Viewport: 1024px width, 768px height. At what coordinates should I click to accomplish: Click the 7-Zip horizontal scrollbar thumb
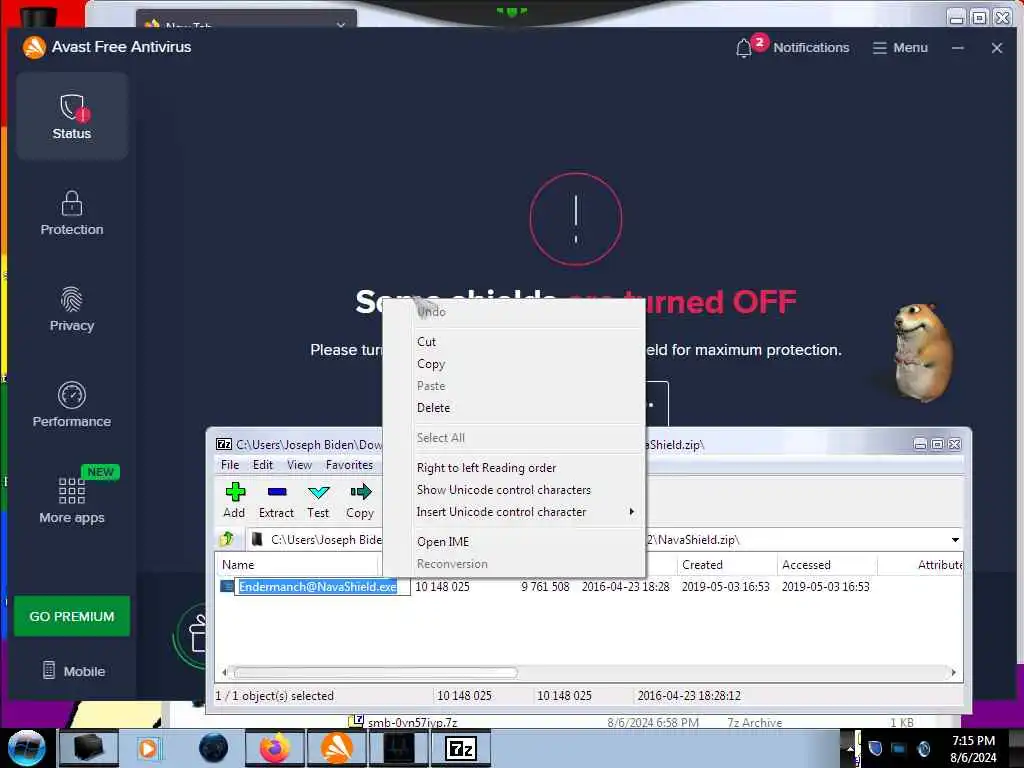pyautogui.click(x=376, y=672)
